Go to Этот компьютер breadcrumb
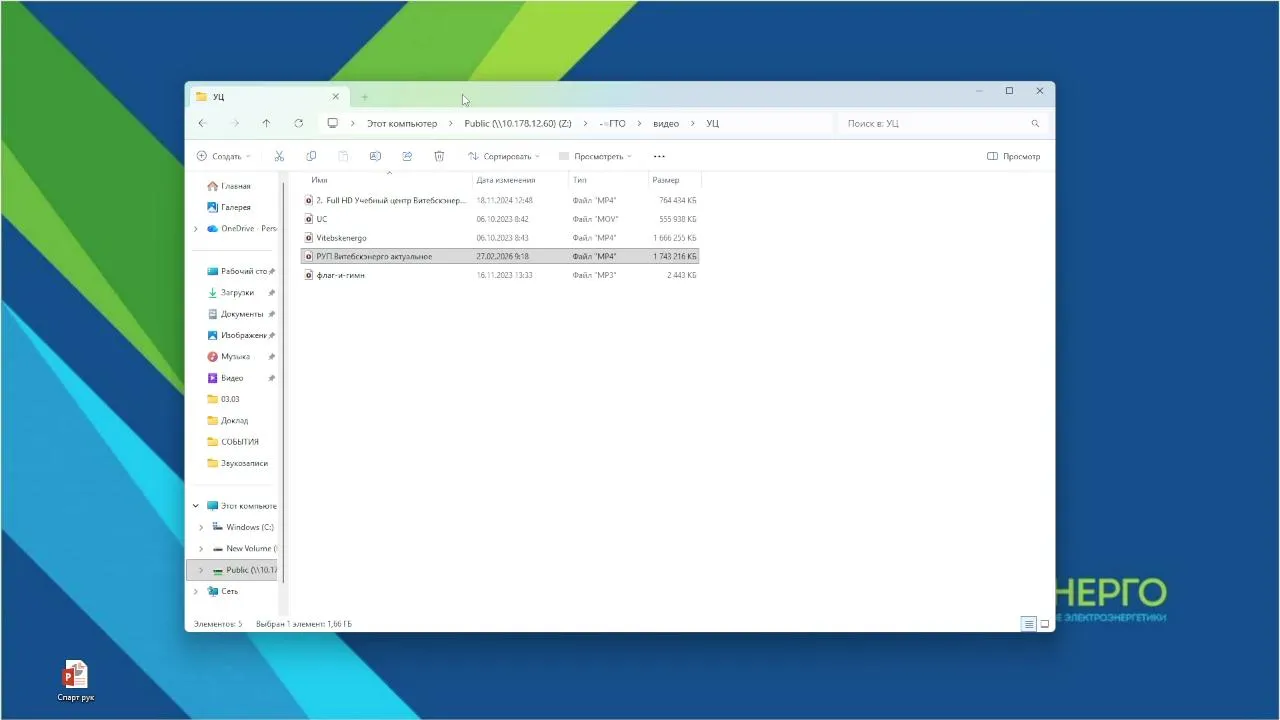The image size is (1280, 720). 402,123
